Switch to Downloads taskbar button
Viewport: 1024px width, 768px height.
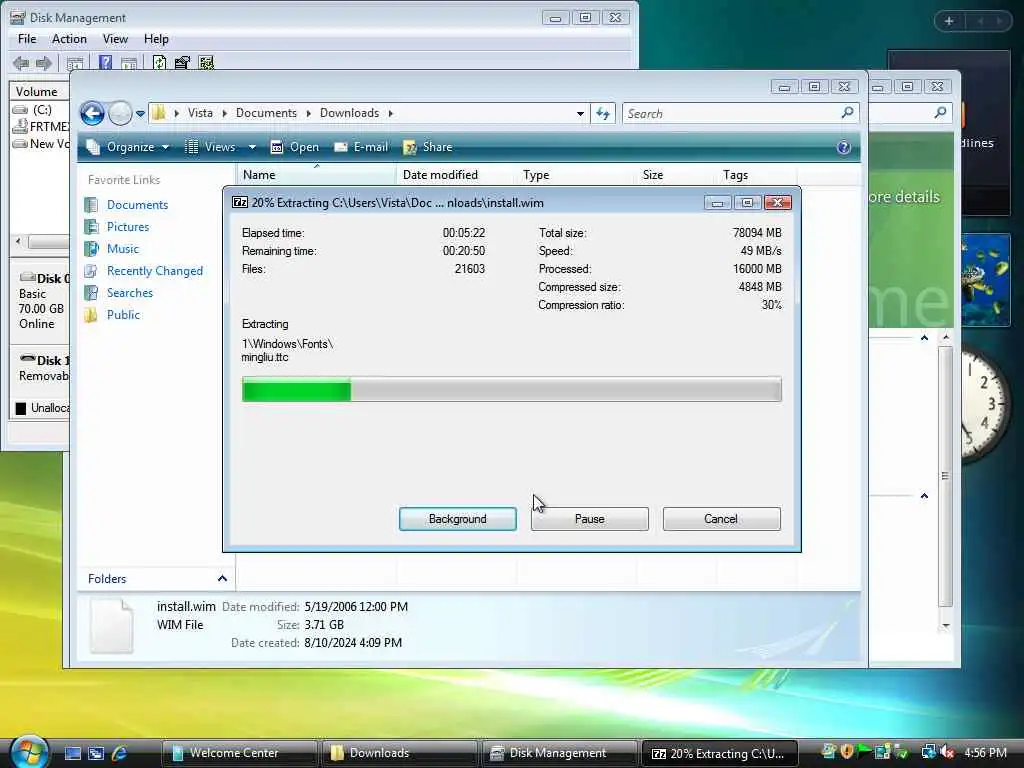398,753
